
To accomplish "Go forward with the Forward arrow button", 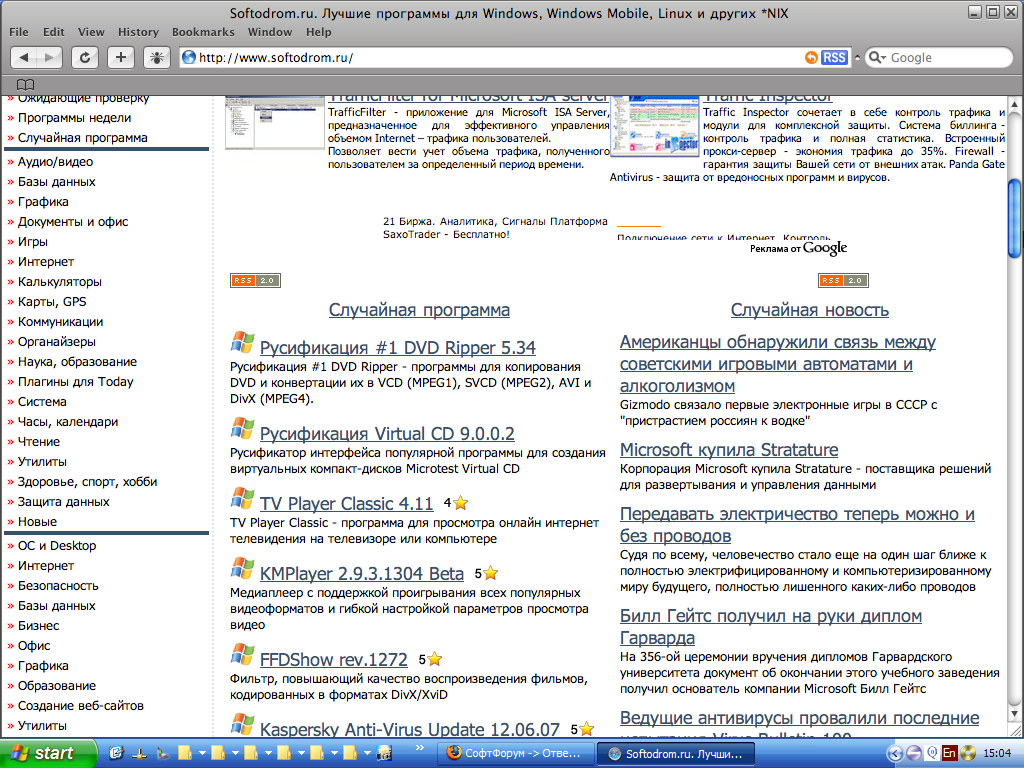I will [50, 57].
